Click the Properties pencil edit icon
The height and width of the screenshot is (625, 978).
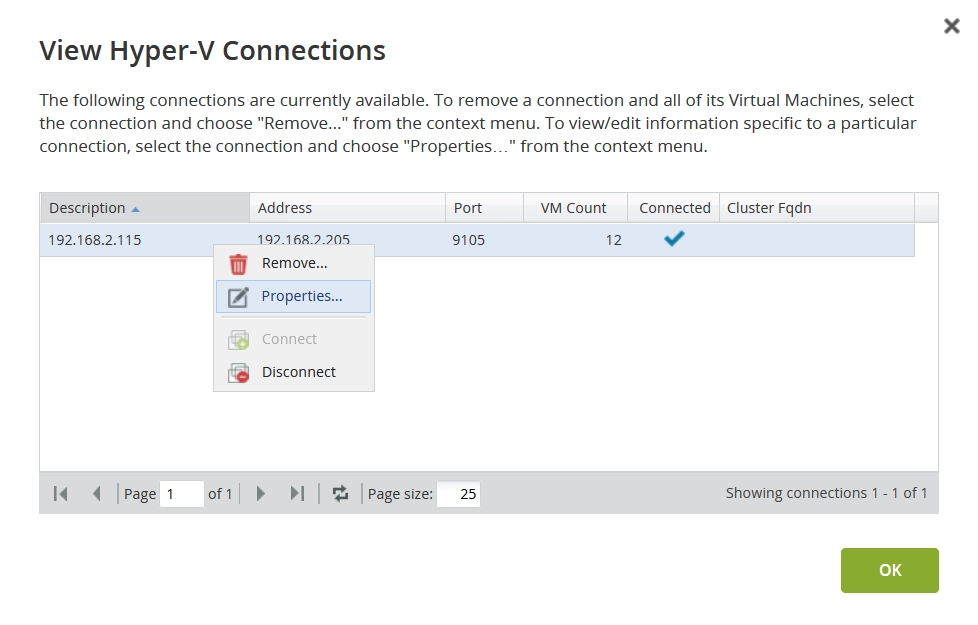(238, 297)
